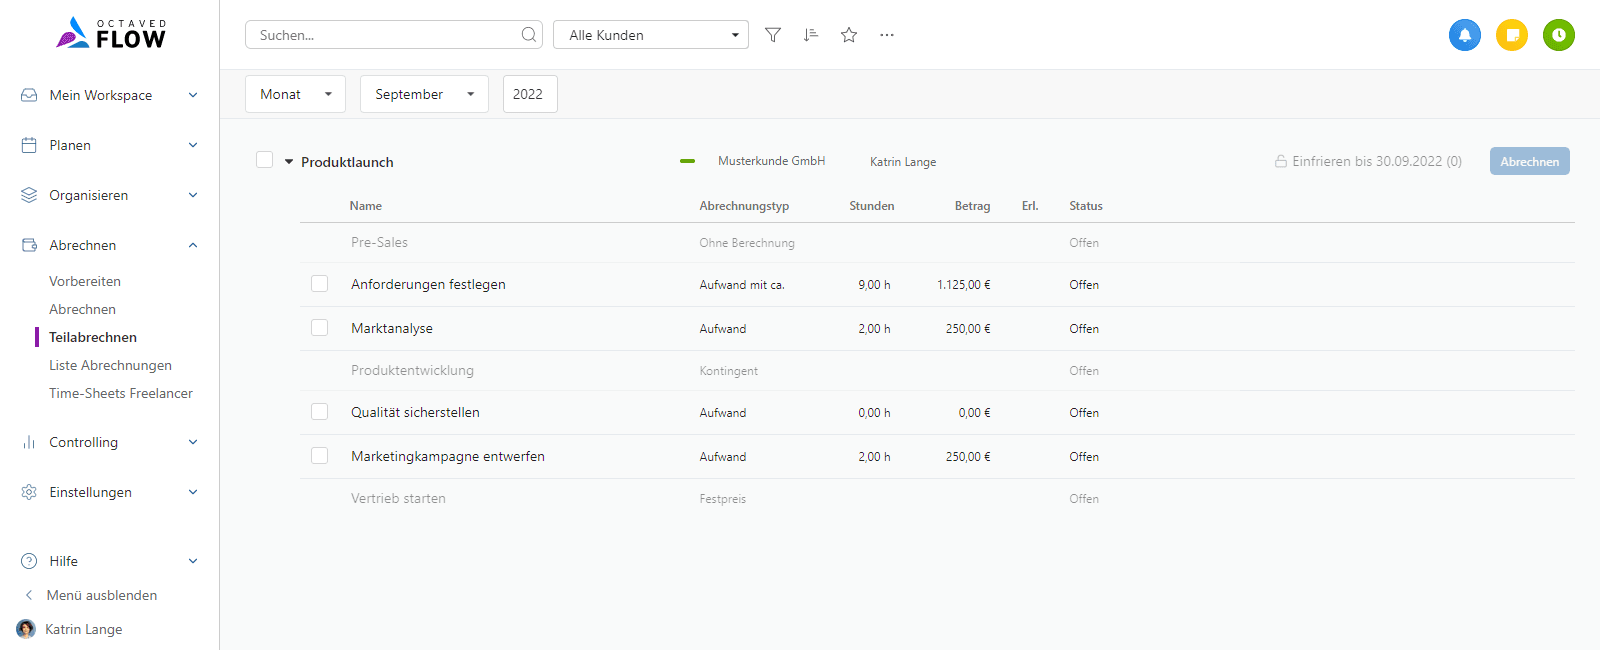The width and height of the screenshot is (1600, 650).
Task: Open Liste Abrechnungen in the sidebar
Action: point(111,365)
